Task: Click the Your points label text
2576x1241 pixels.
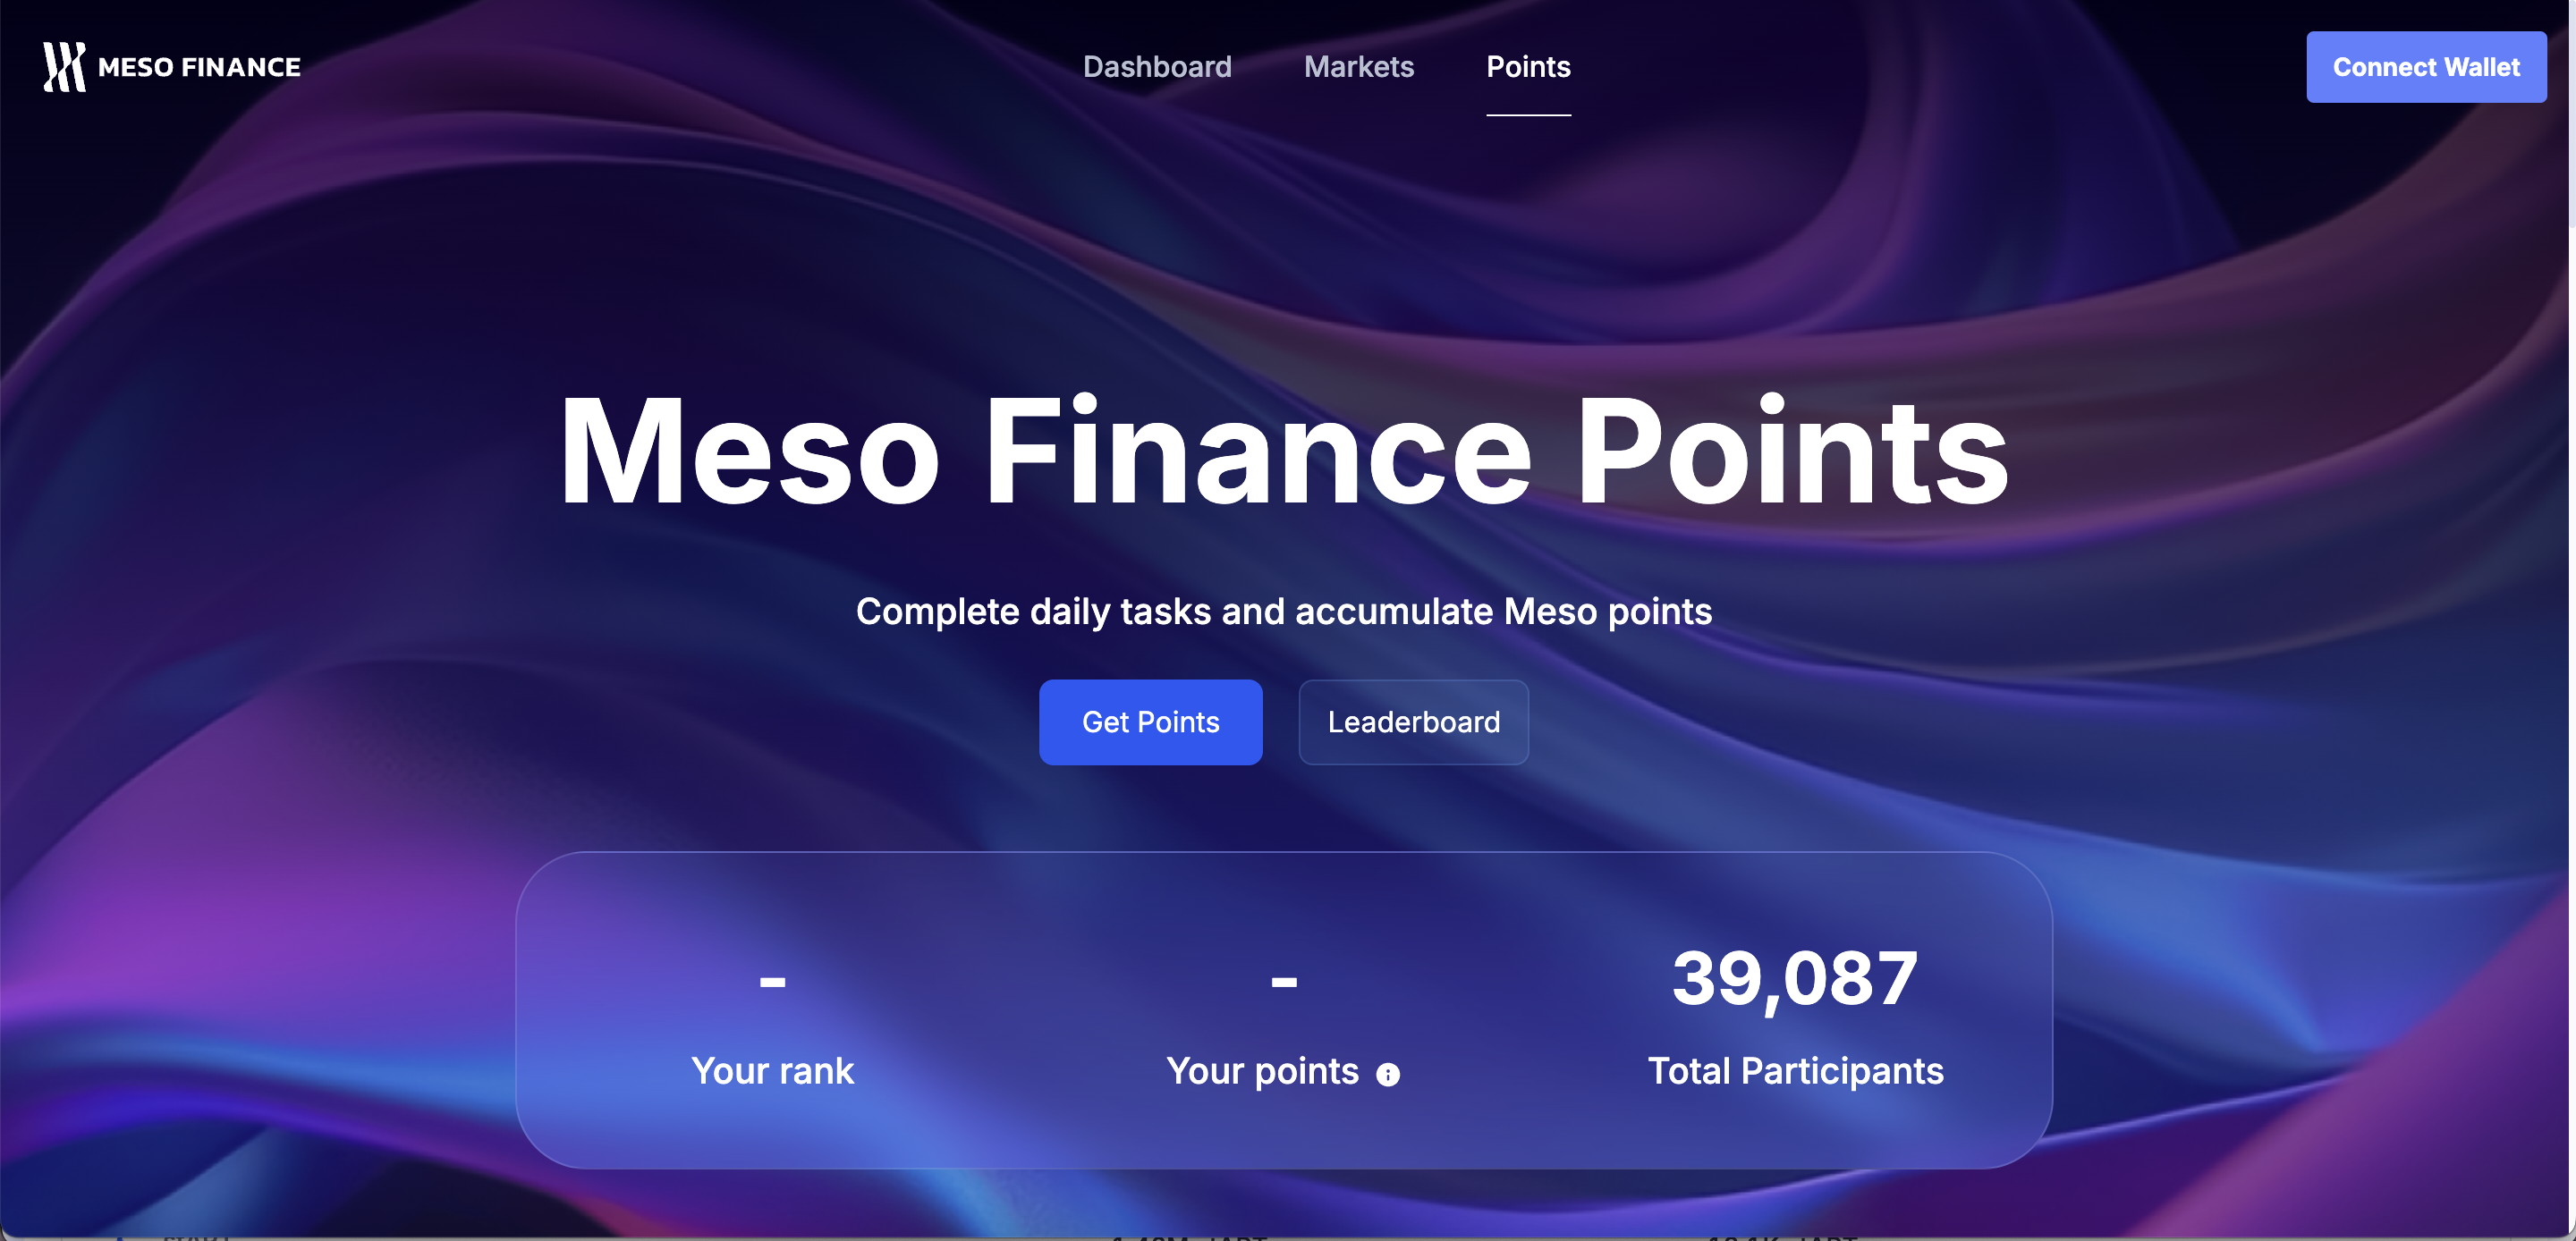Action: pyautogui.click(x=1262, y=1071)
